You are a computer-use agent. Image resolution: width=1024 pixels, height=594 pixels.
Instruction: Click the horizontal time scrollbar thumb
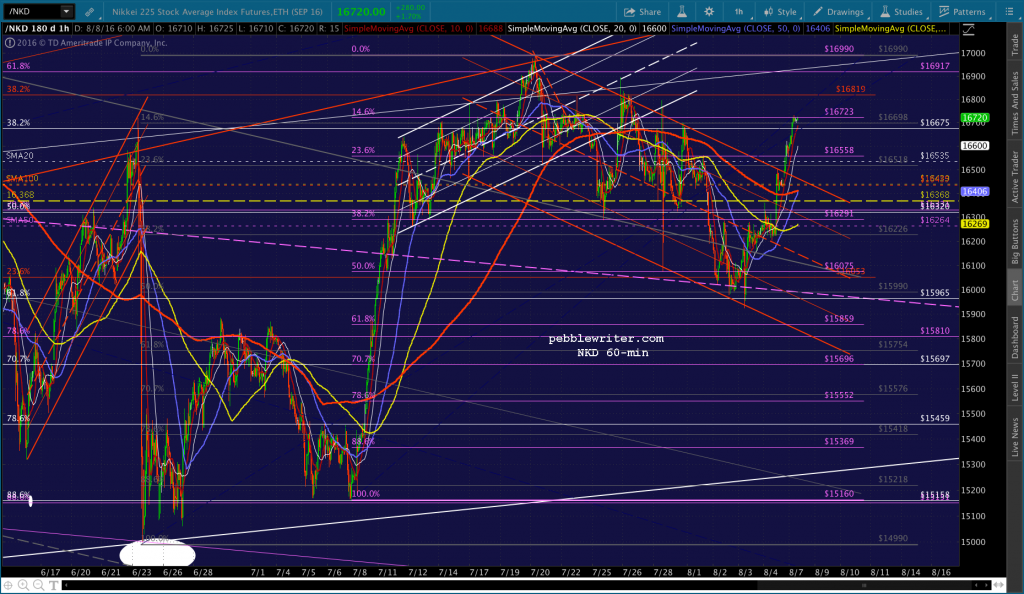(864, 586)
